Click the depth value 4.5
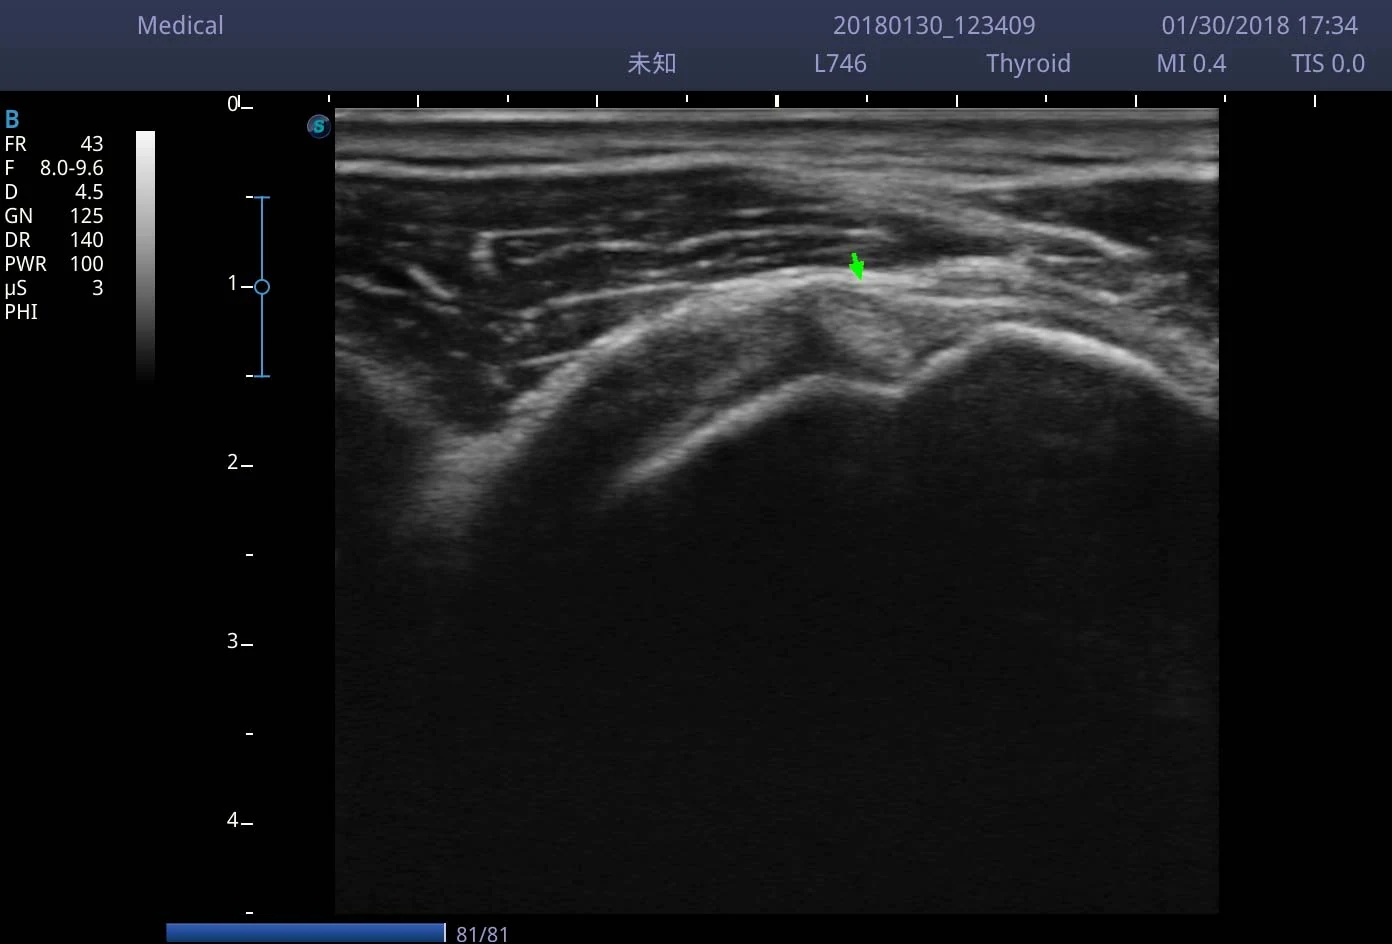 pyautogui.click(x=89, y=192)
